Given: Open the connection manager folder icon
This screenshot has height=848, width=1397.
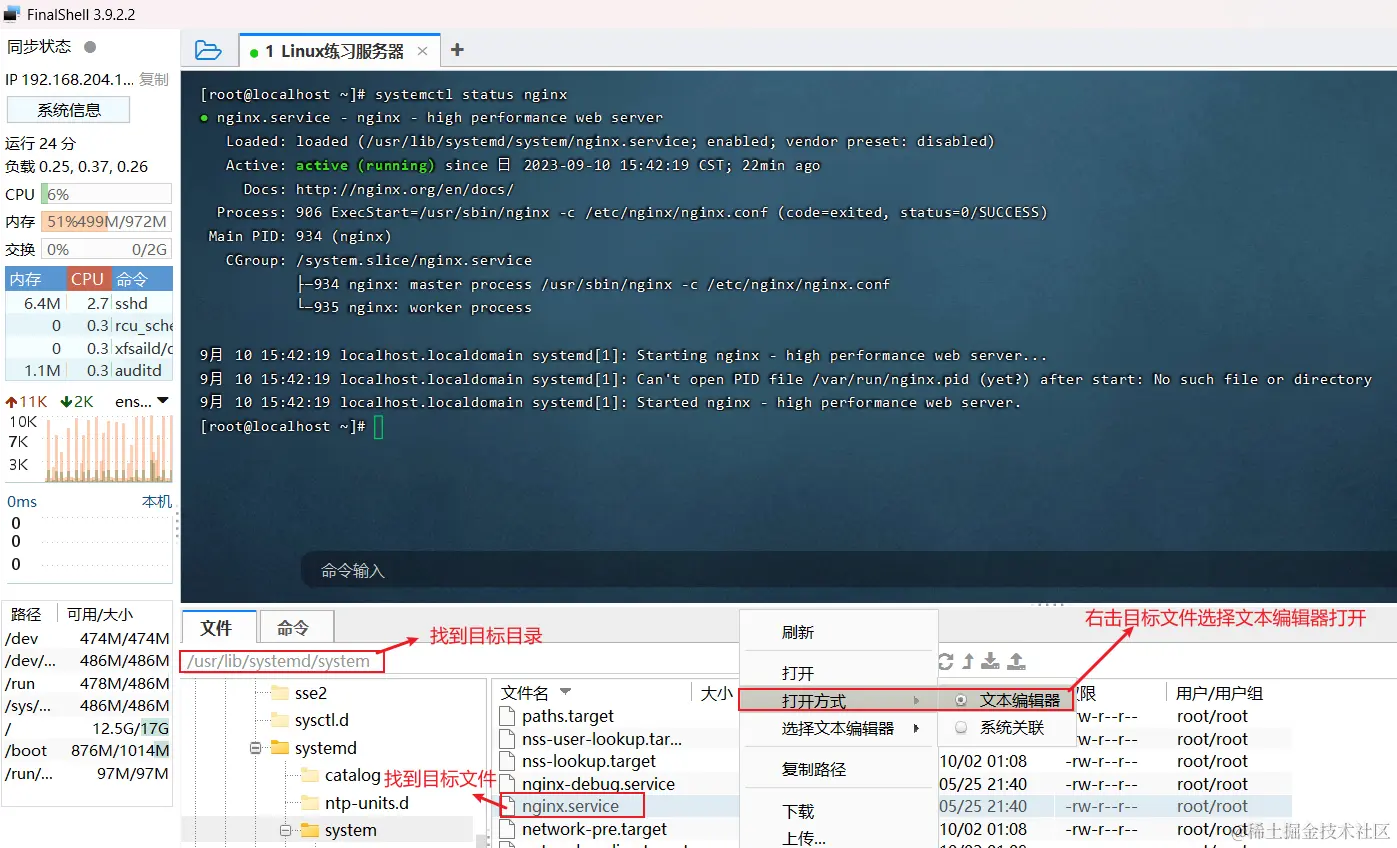Looking at the screenshot, I should coord(208,50).
